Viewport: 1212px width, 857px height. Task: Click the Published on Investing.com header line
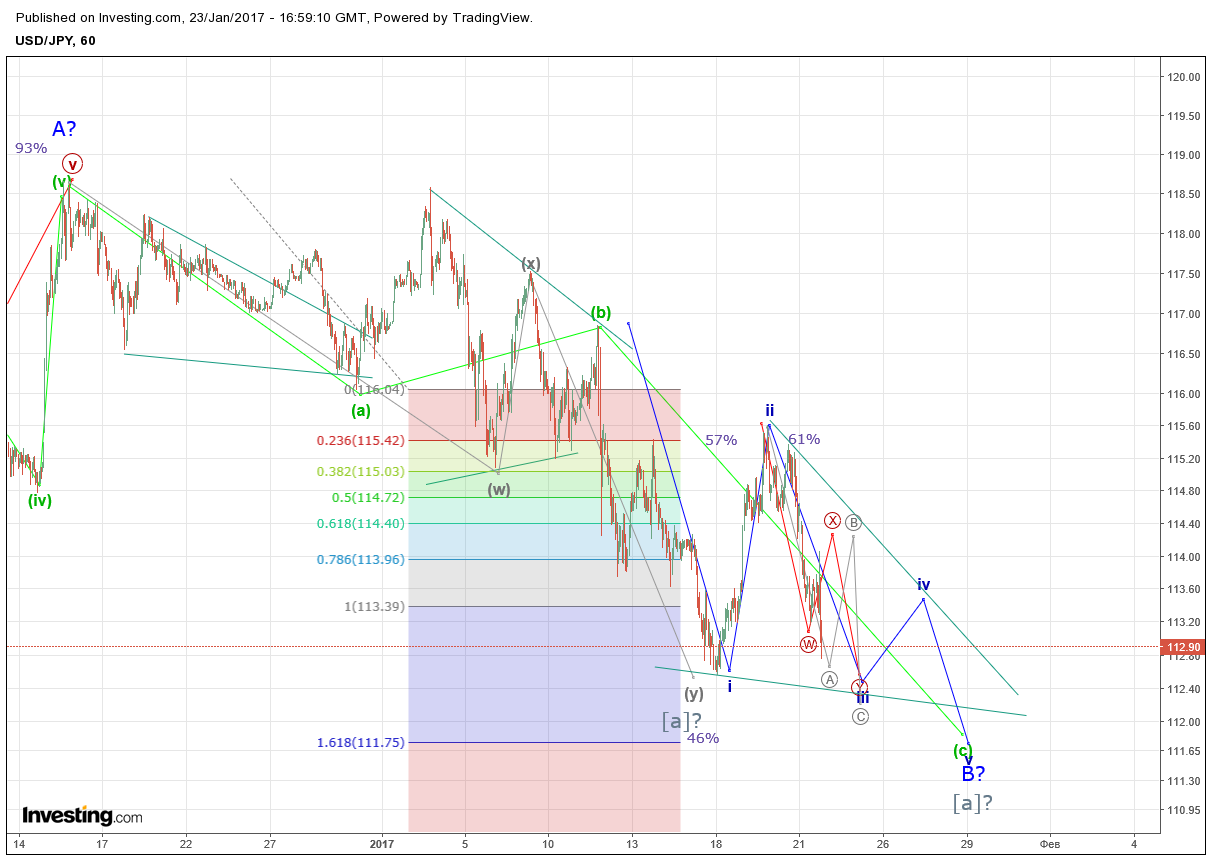point(275,17)
